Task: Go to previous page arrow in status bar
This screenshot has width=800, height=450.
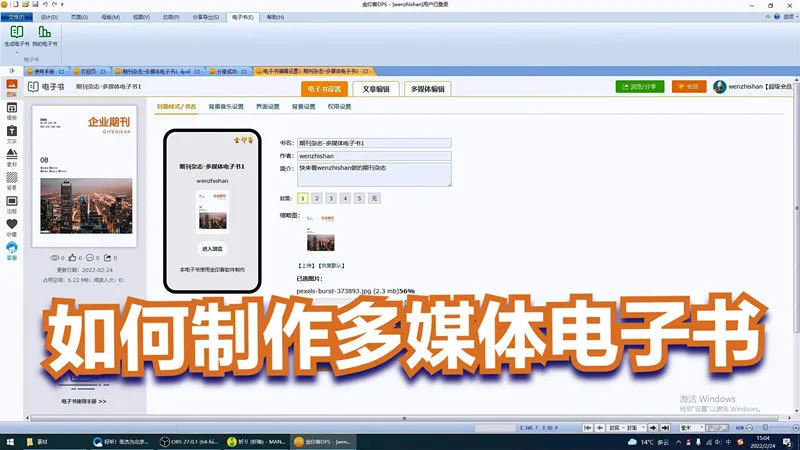Action: point(600,428)
